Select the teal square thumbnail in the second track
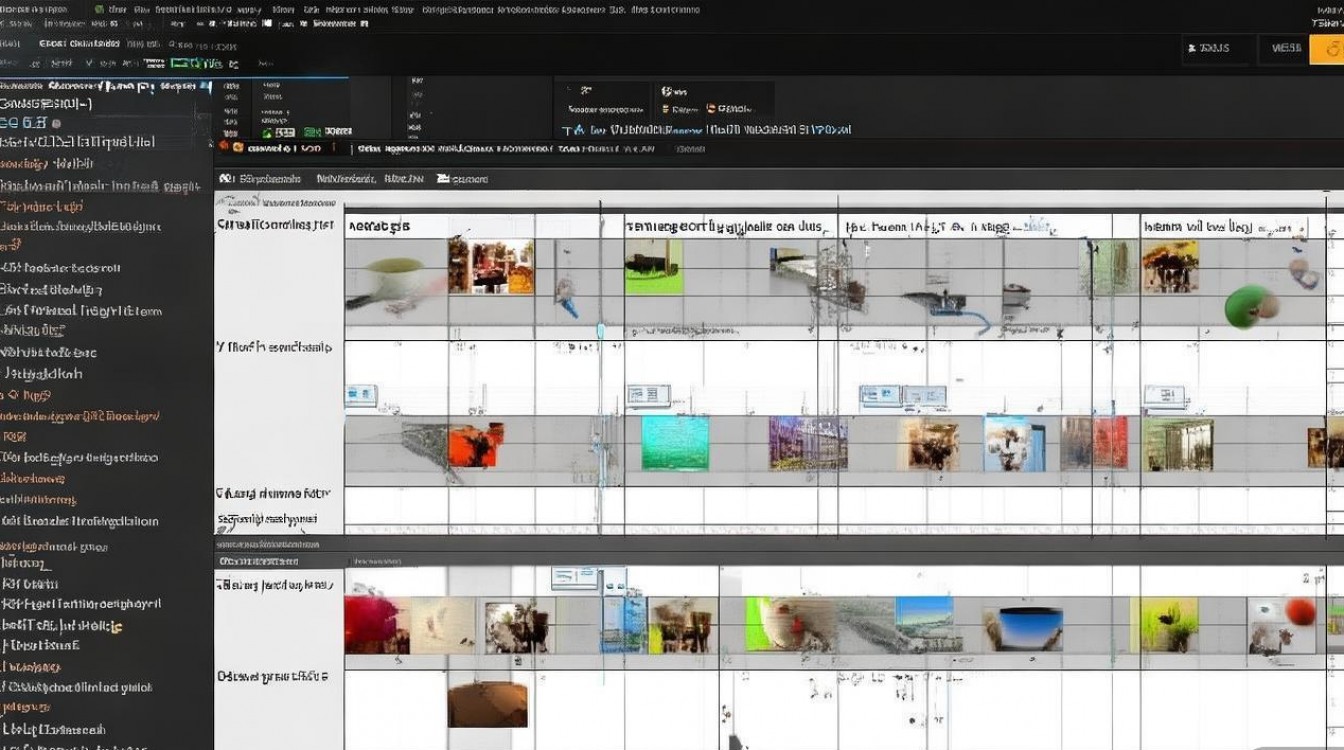1344x750 pixels. [x=674, y=443]
